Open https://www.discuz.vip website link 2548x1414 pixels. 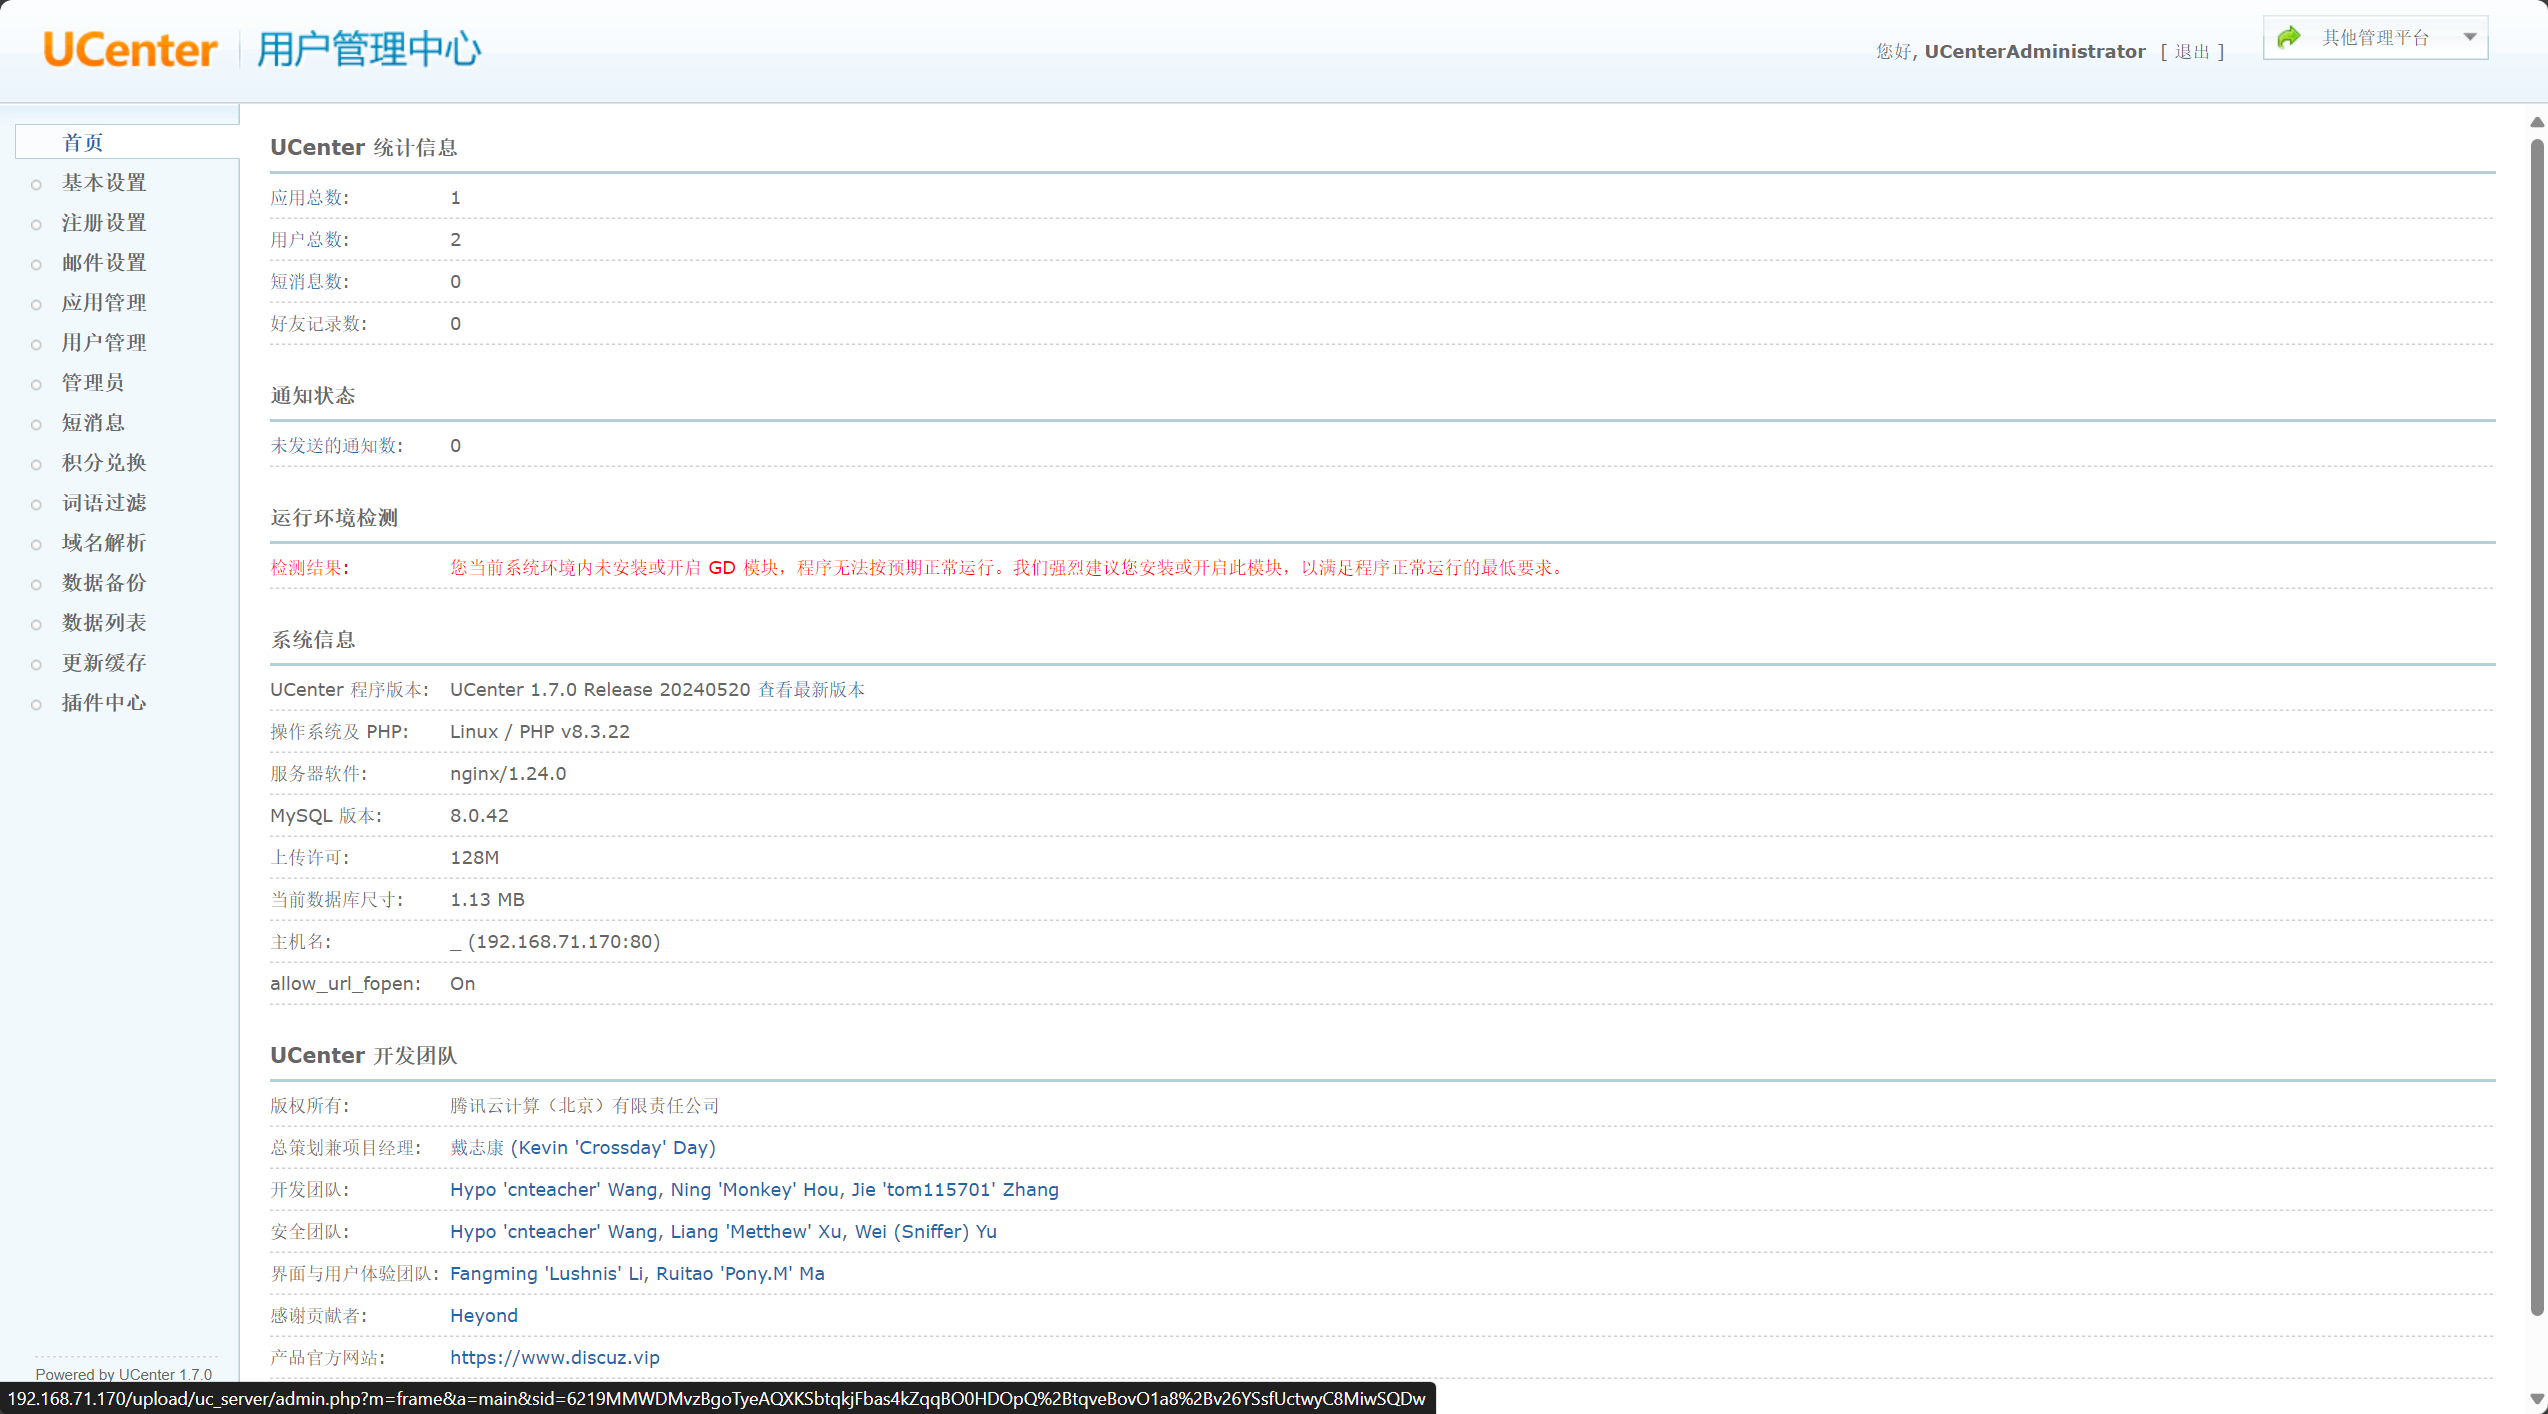coord(555,1358)
